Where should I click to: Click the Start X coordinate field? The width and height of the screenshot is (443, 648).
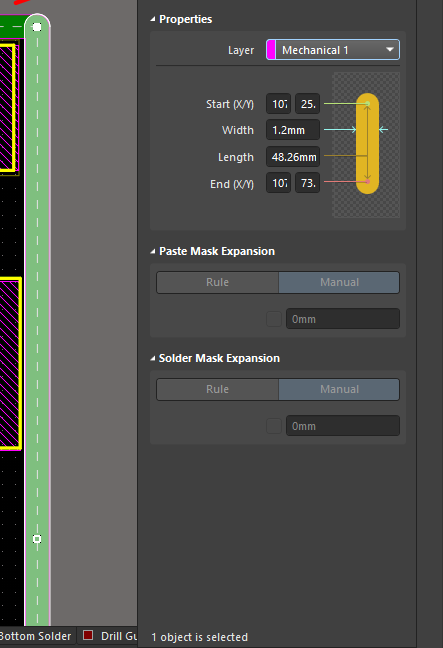click(279, 104)
